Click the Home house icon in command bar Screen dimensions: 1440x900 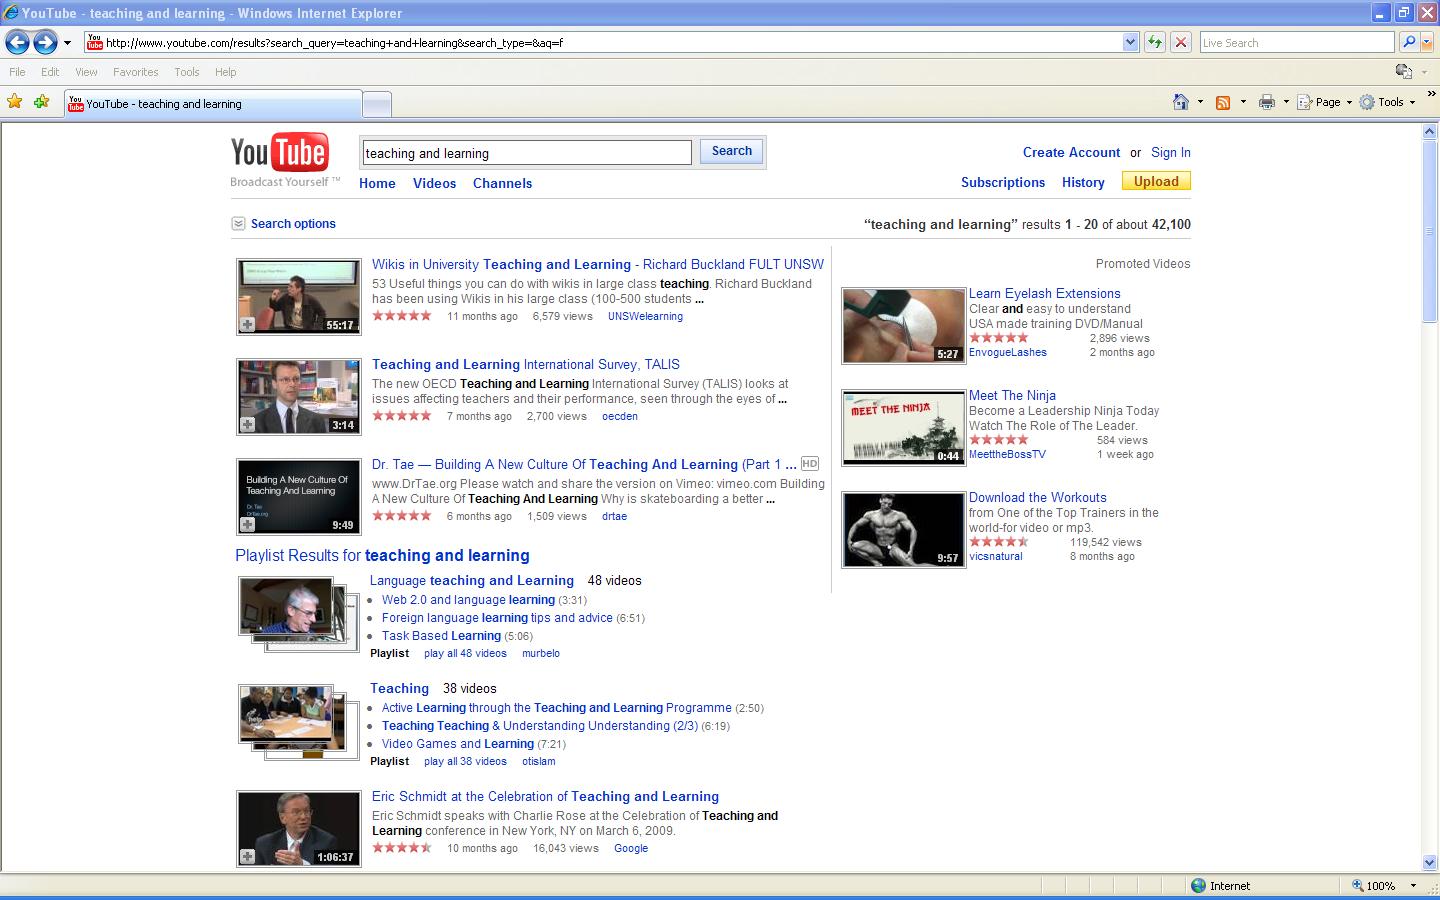click(1181, 102)
